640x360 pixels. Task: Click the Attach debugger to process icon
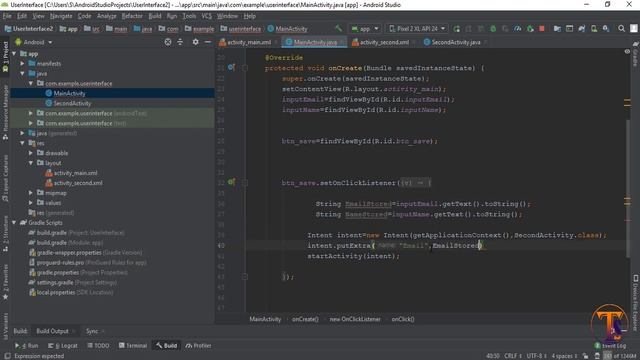(x=530, y=29)
